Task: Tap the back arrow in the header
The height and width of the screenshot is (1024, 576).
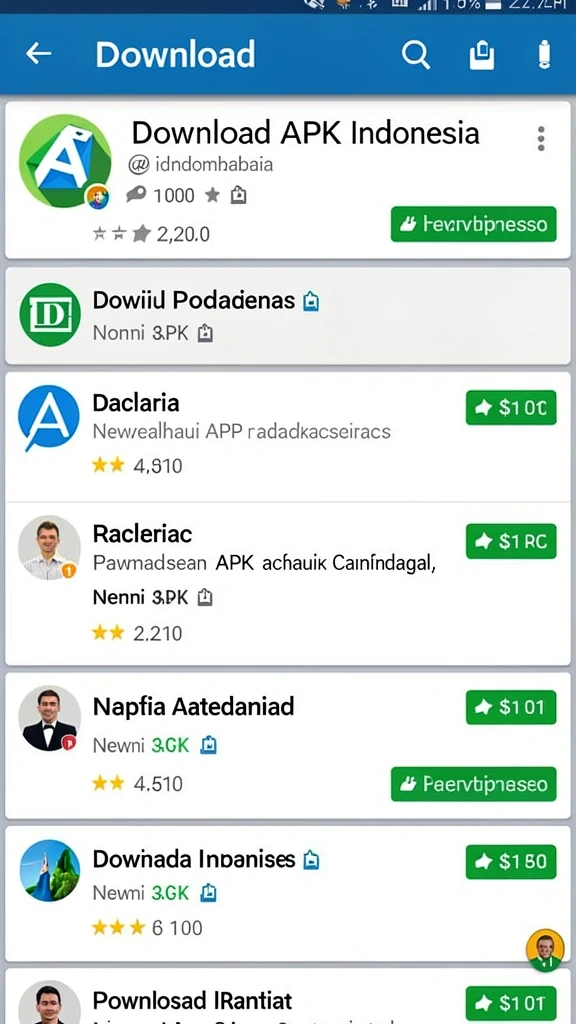Action: coord(39,54)
